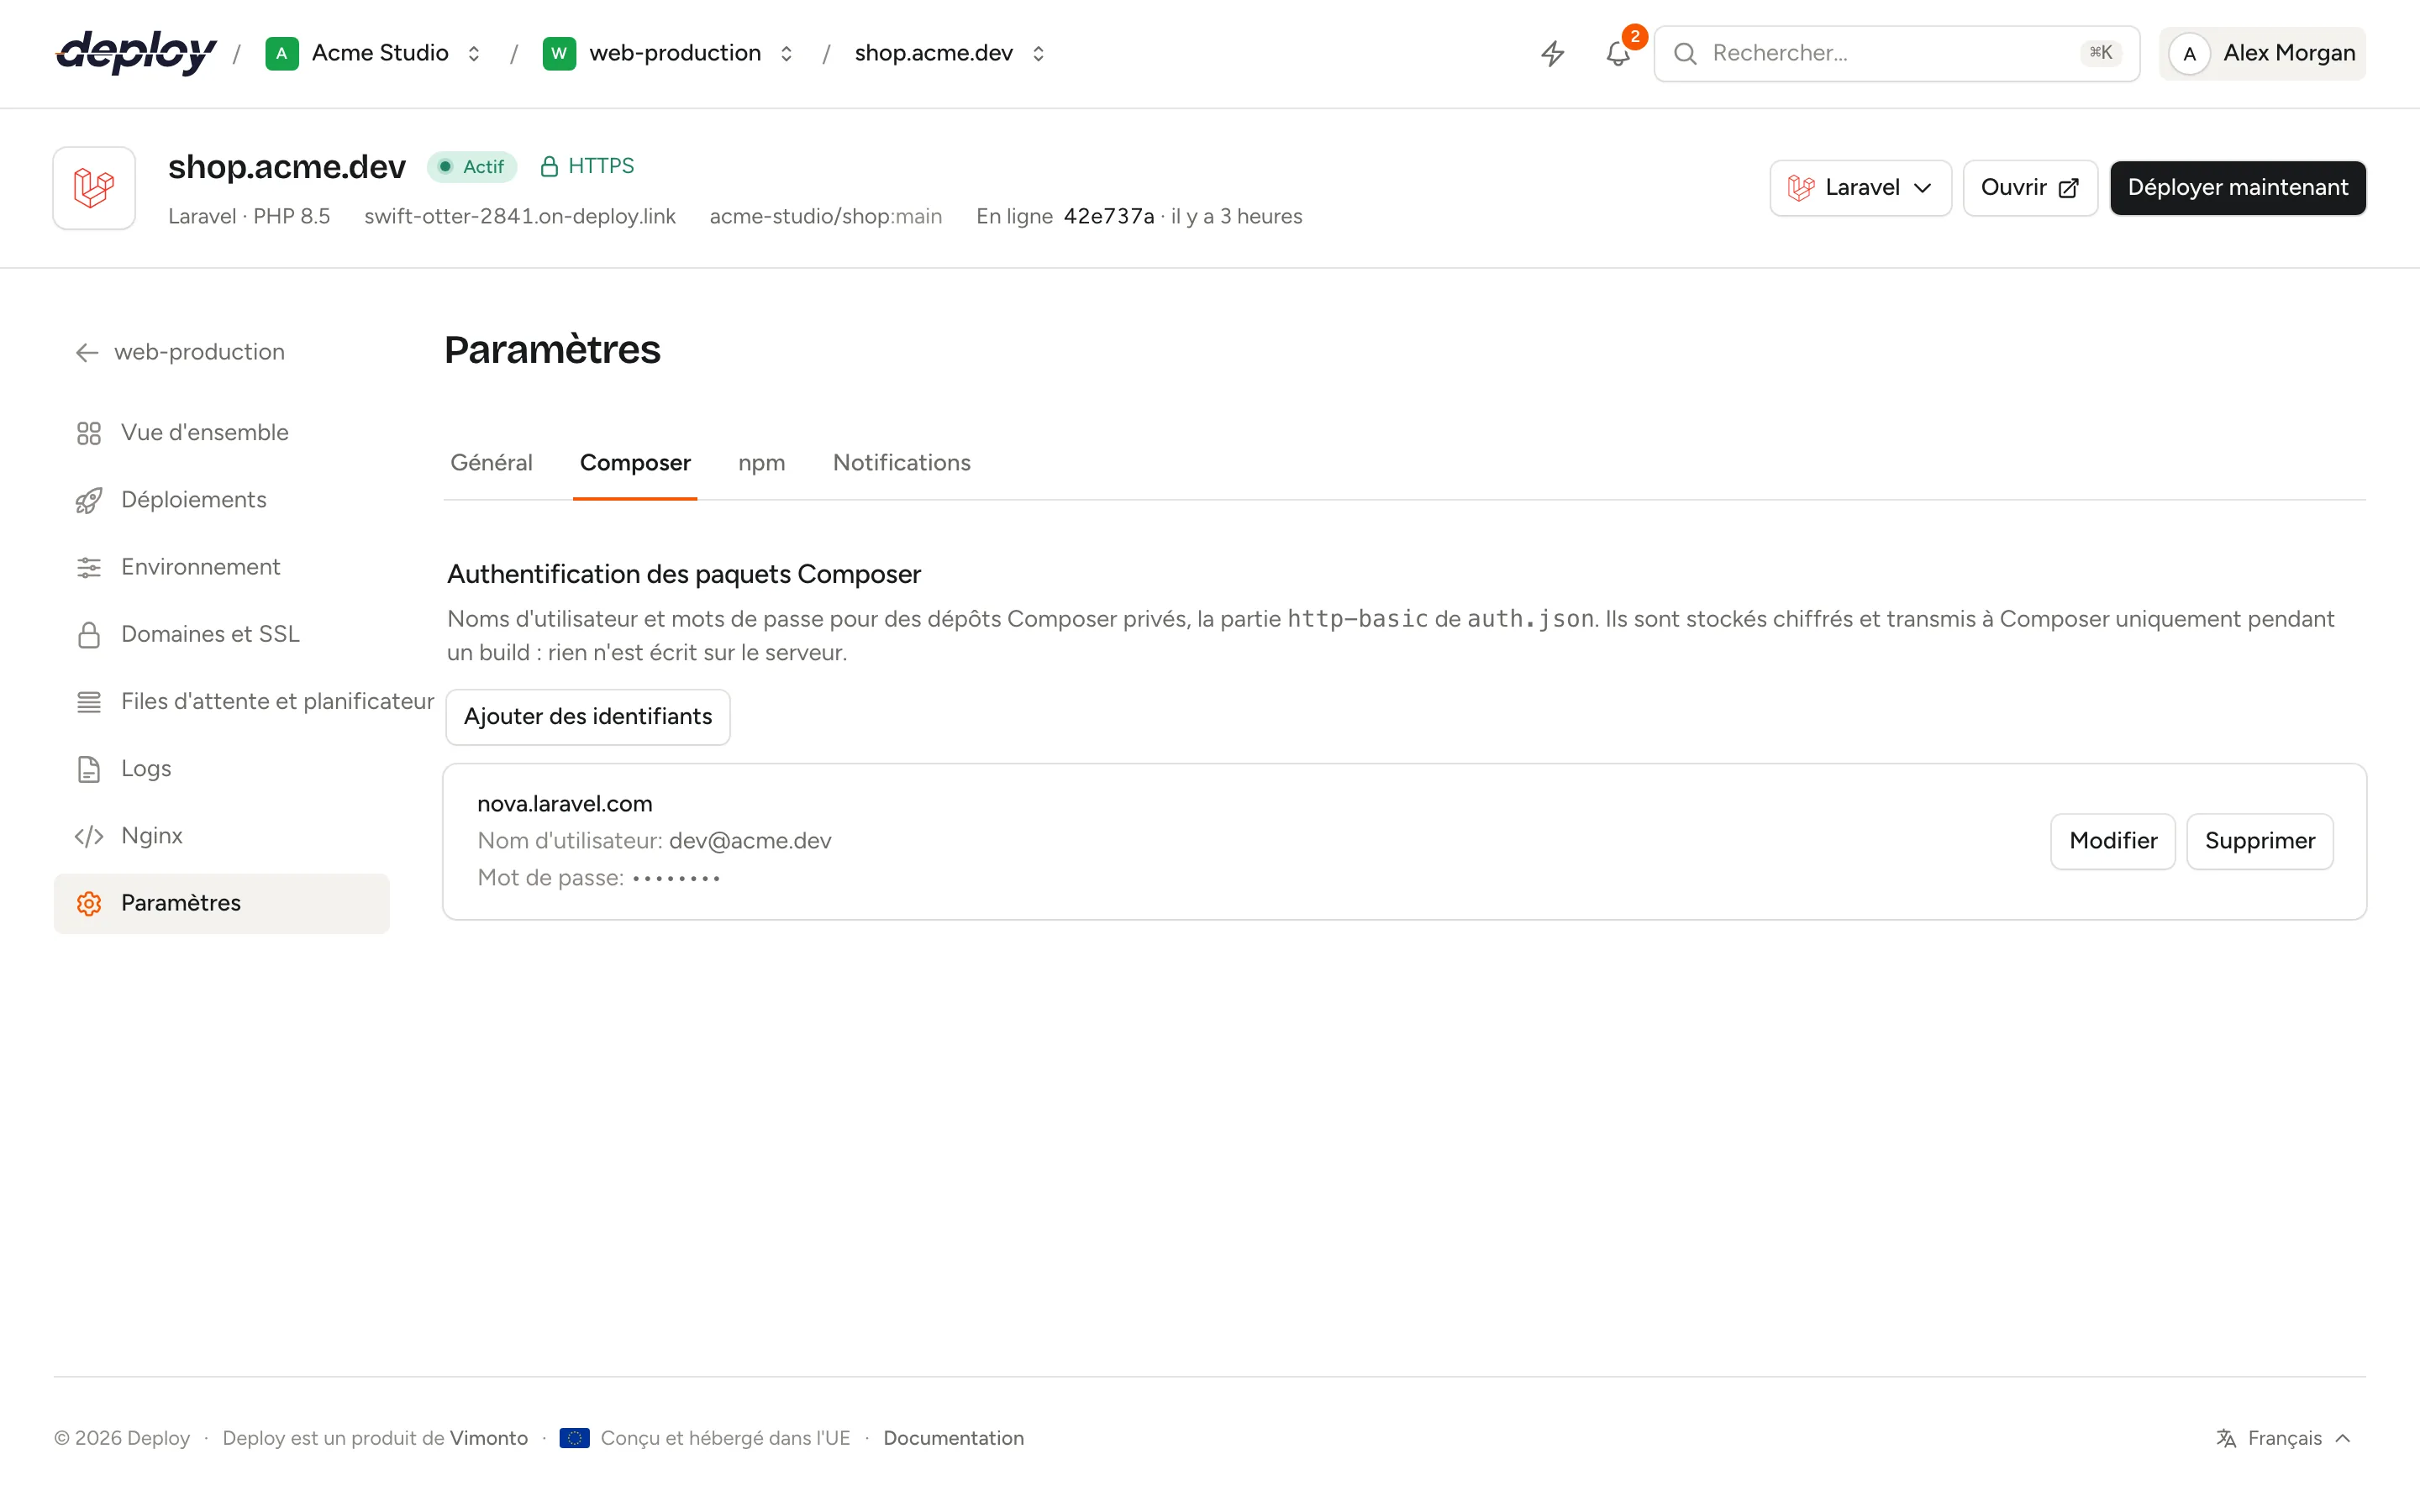The image size is (2420, 1512).
Task: Open the lightning bolt quick actions icon
Action: (1552, 53)
